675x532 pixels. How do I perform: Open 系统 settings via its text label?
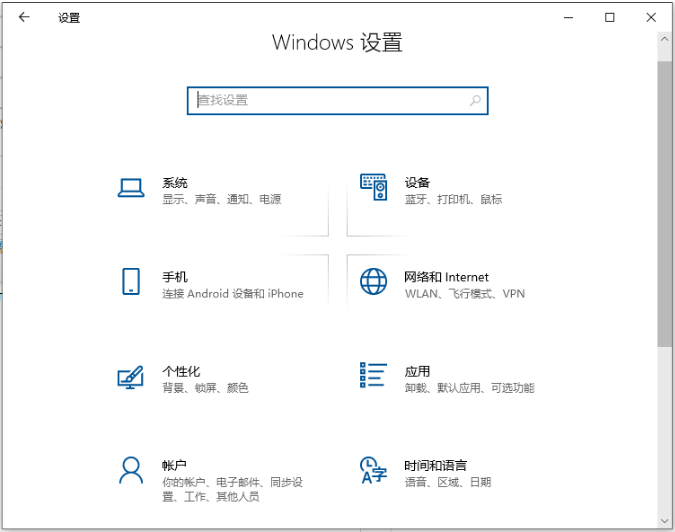(x=175, y=183)
